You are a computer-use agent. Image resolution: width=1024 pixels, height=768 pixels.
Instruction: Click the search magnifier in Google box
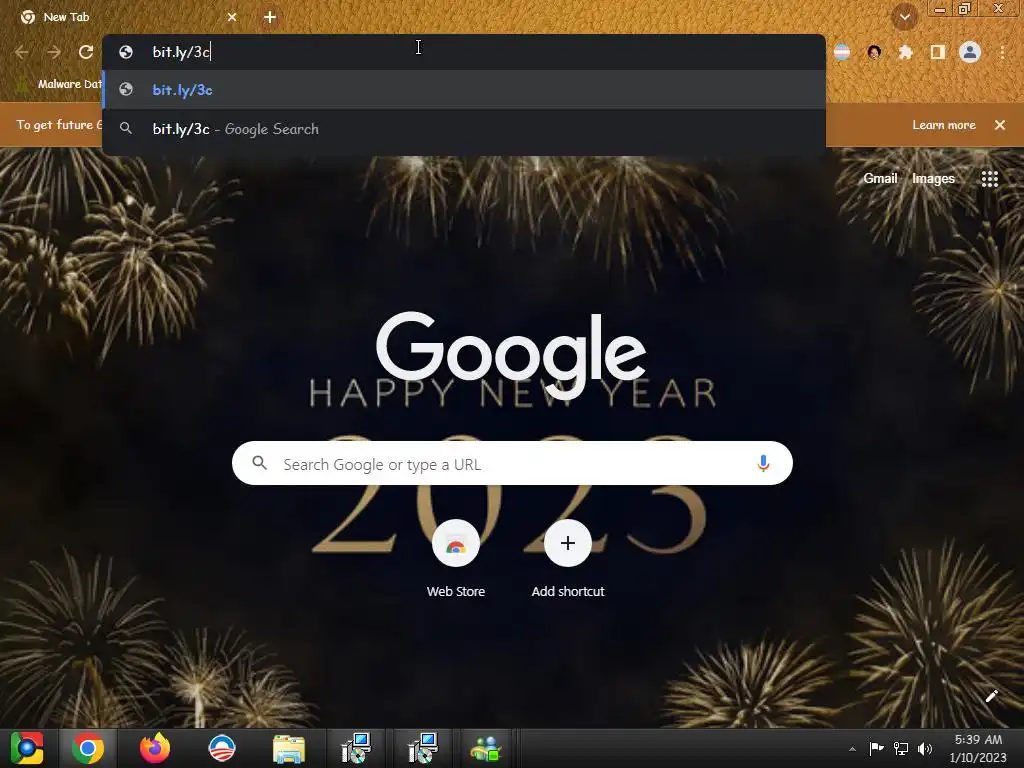point(259,463)
